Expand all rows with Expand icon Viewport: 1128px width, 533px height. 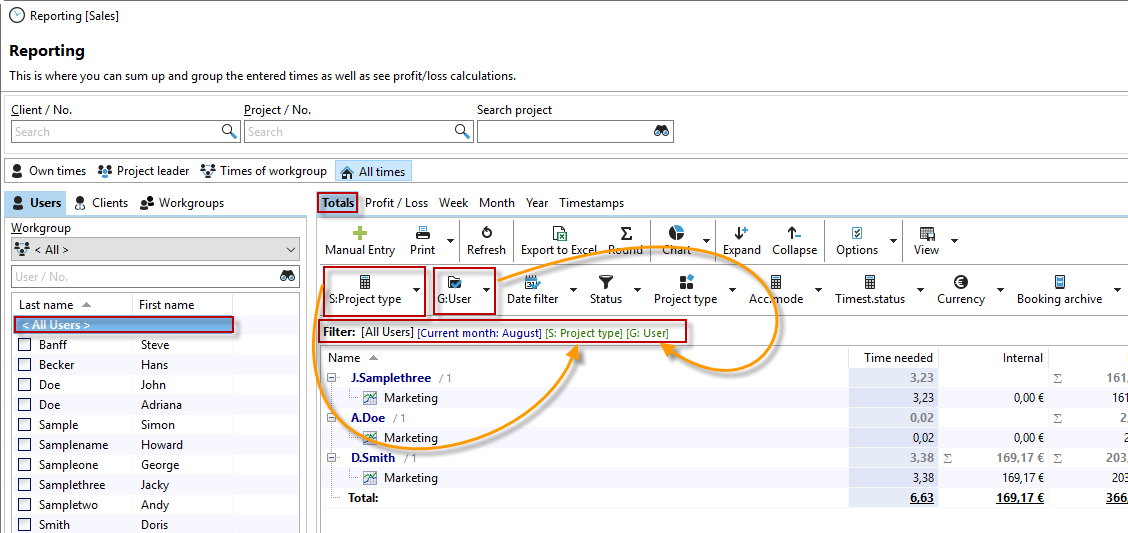[x=741, y=232]
